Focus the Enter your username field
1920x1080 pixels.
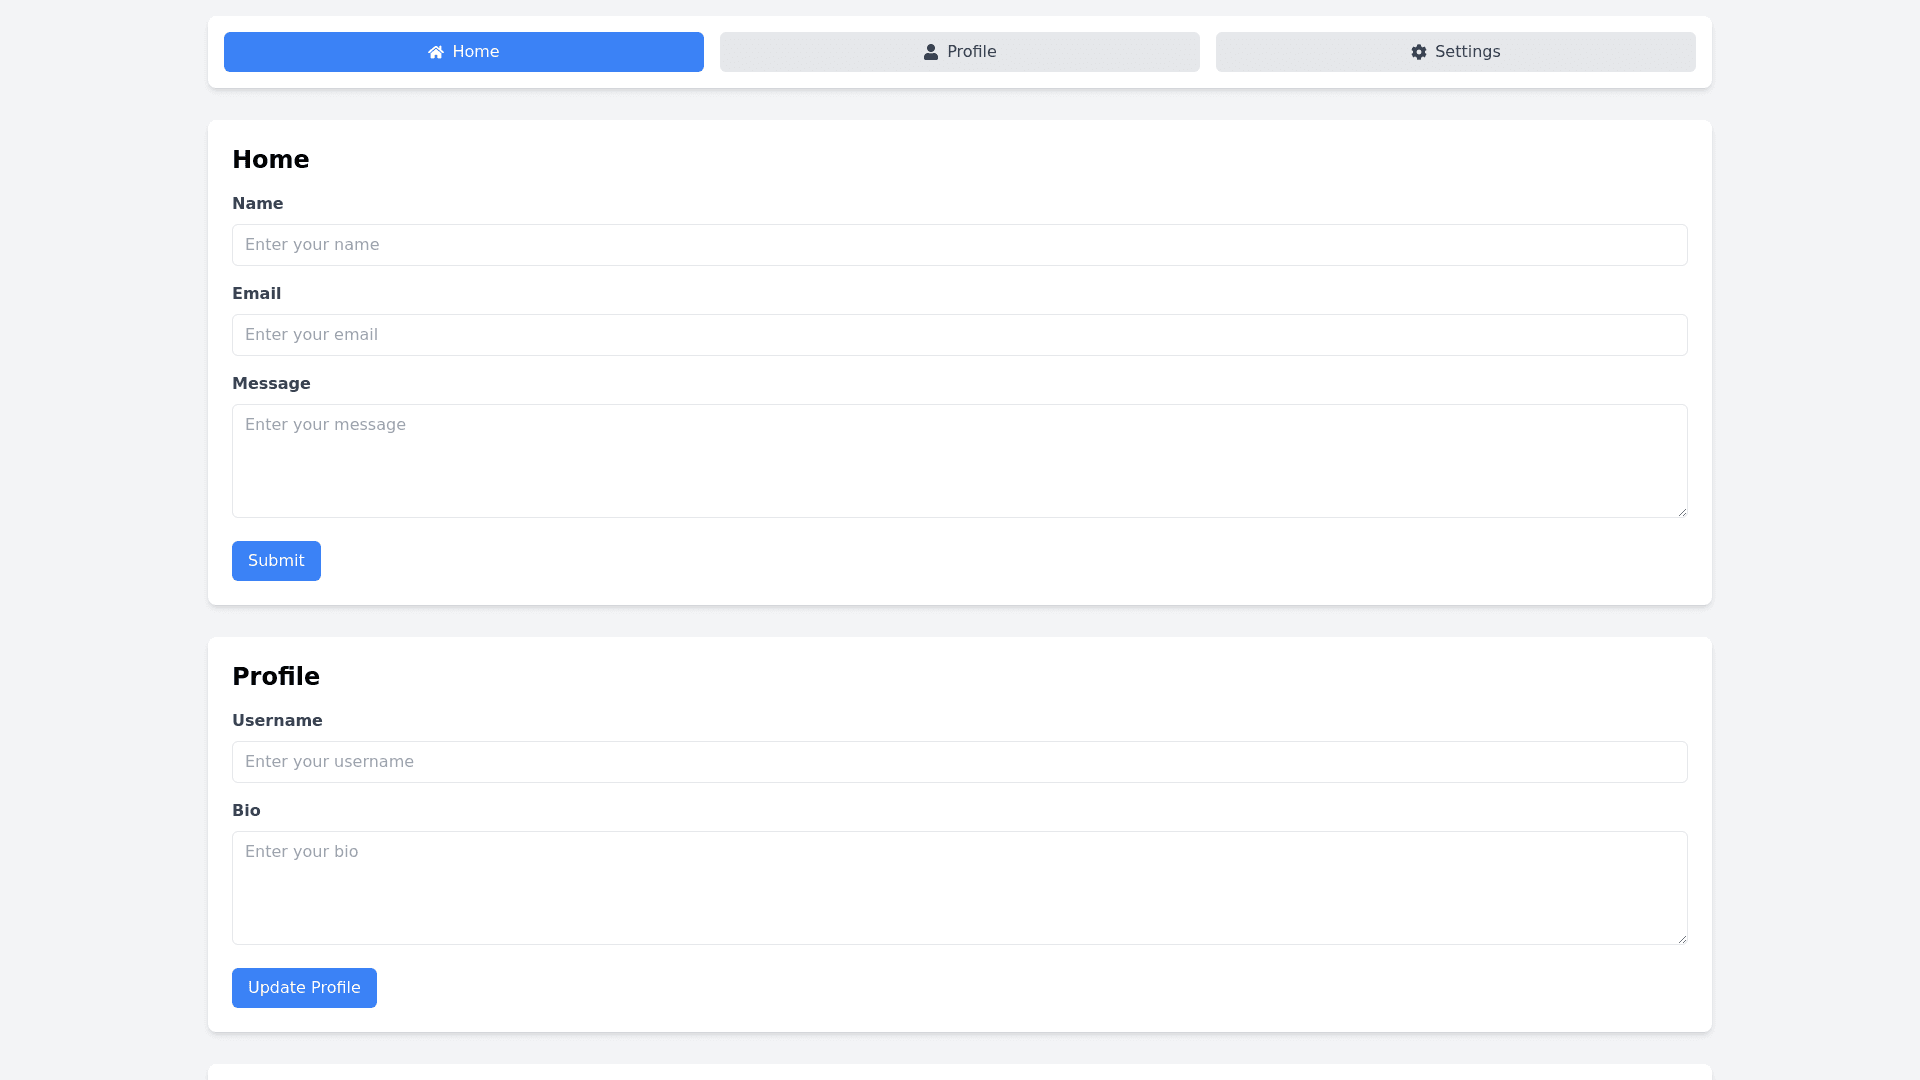pos(959,761)
